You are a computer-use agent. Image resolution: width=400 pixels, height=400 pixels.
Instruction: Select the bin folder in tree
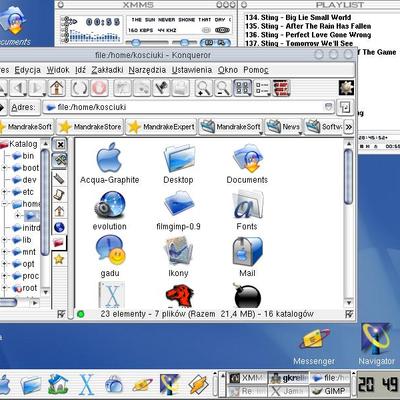pyautogui.click(x=23, y=156)
